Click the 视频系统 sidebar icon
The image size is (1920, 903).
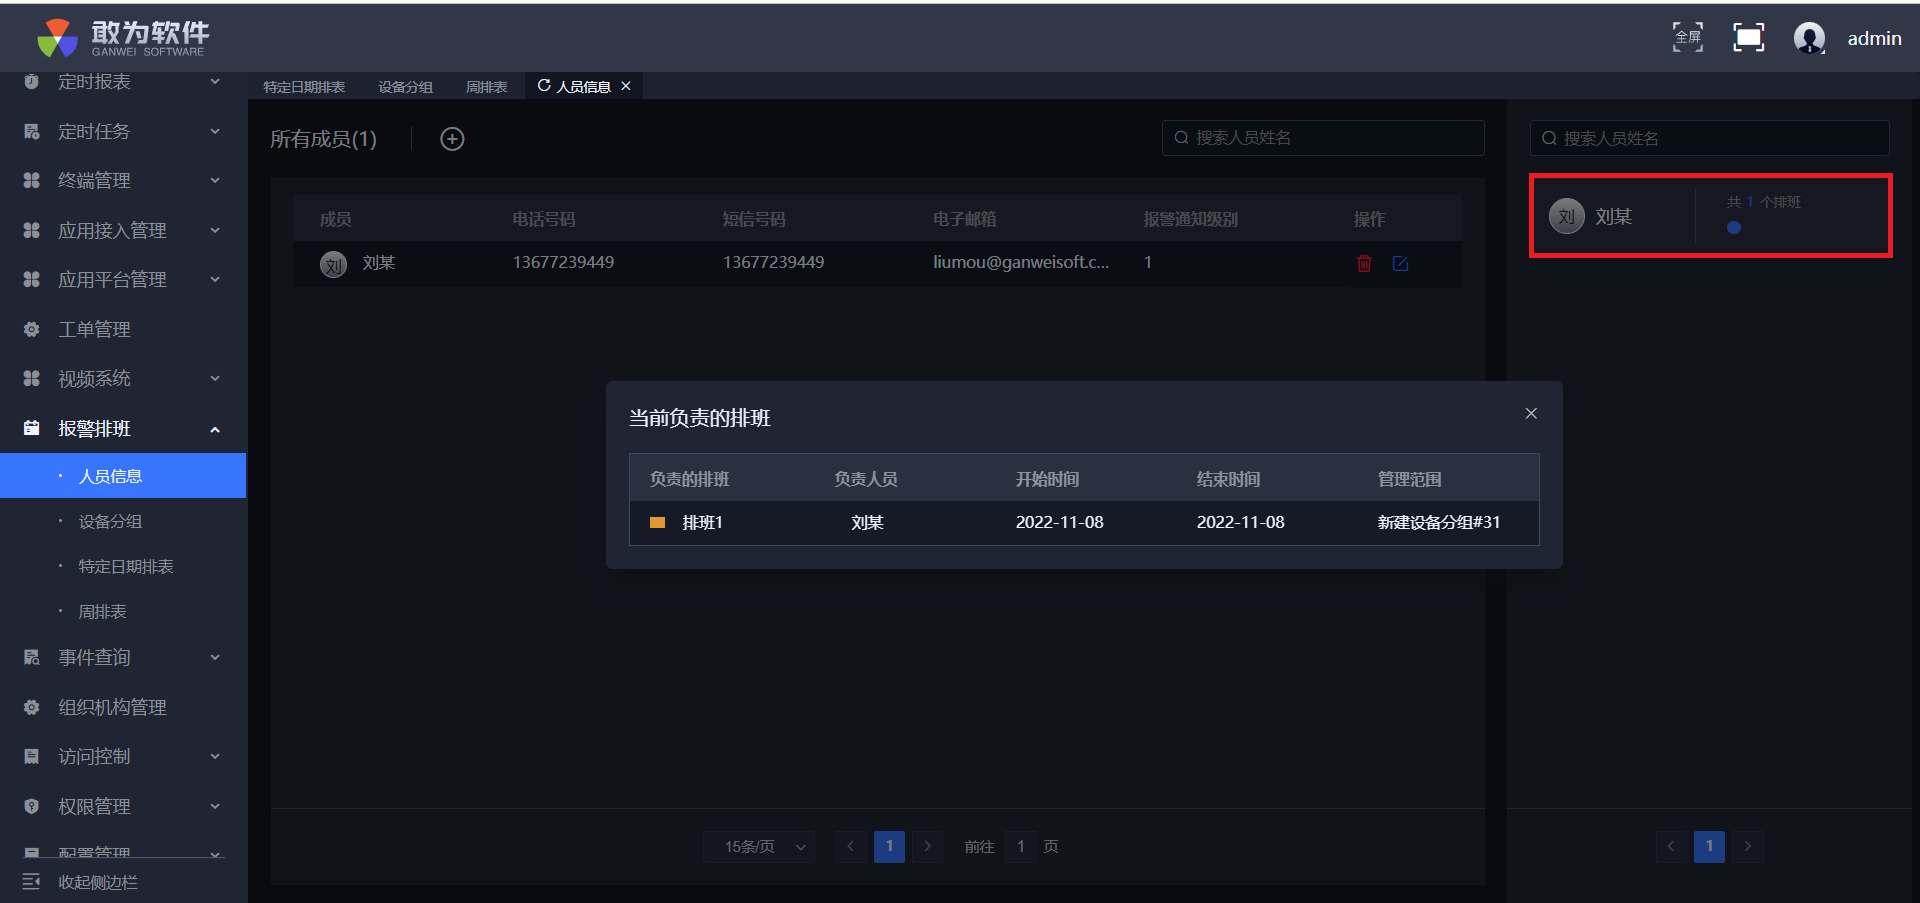tap(32, 378)
